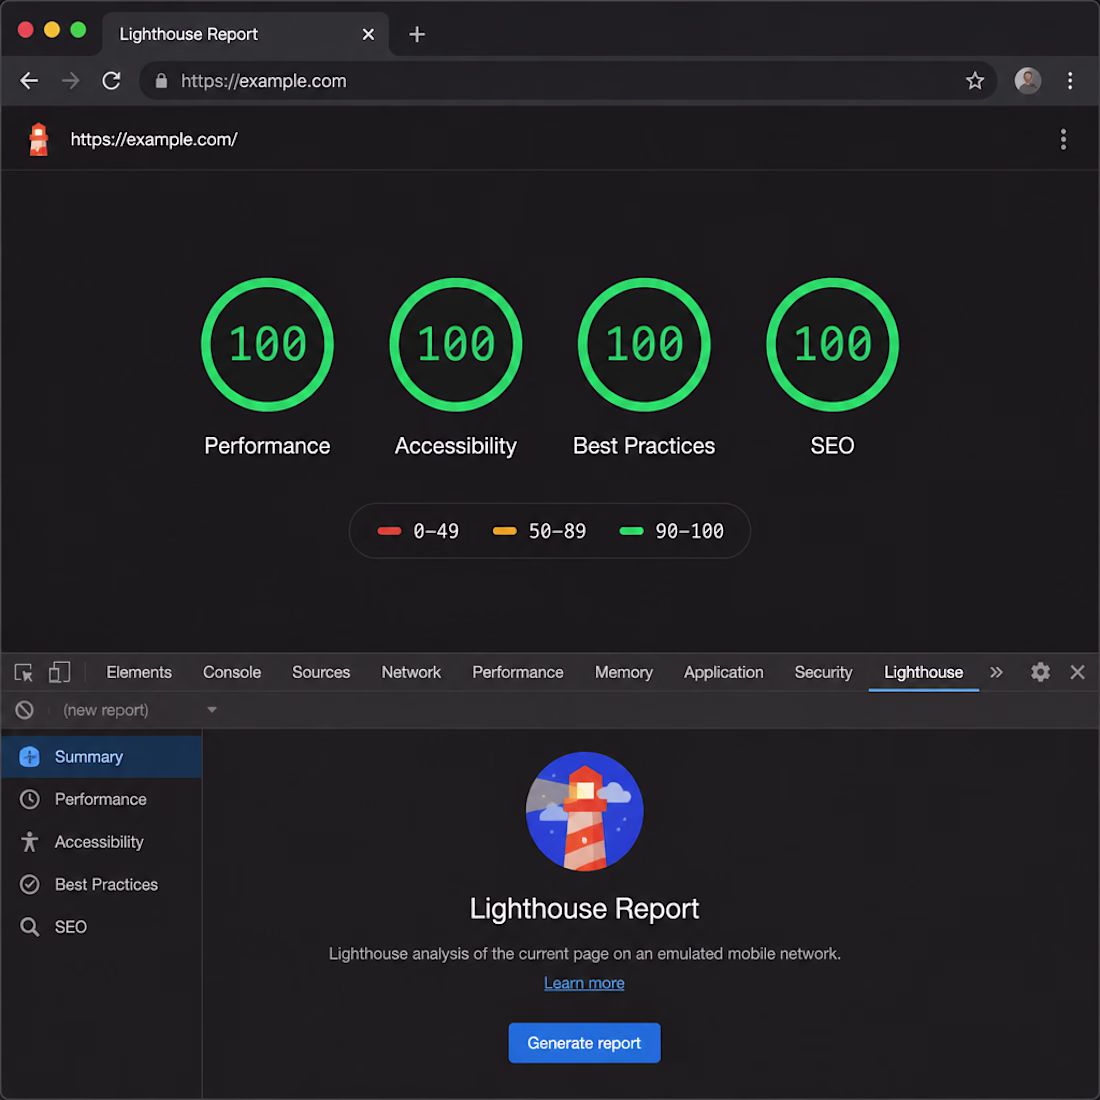
Task: Click the green 90–100 legend swatch
Action: pyautogui.click(x=631, y=531)
